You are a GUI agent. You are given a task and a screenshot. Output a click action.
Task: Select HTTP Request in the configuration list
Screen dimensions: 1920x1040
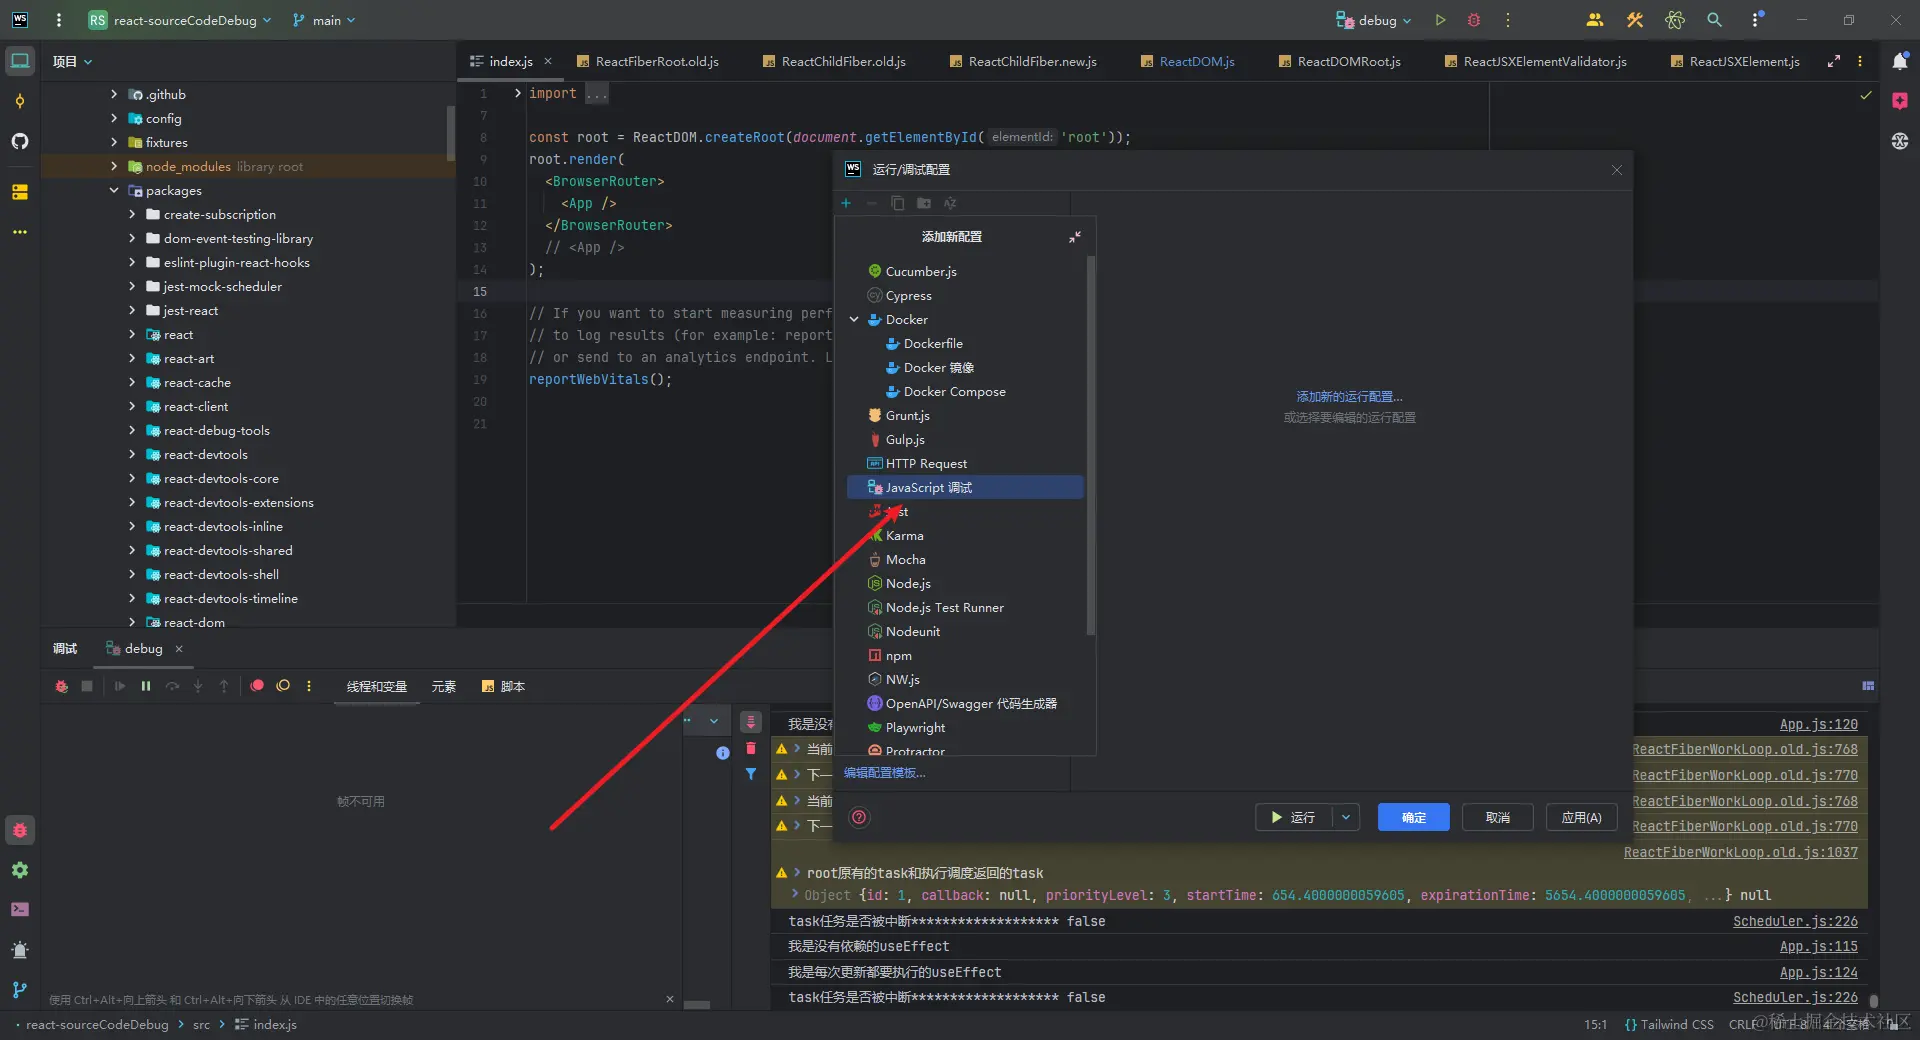pos(965,463)
